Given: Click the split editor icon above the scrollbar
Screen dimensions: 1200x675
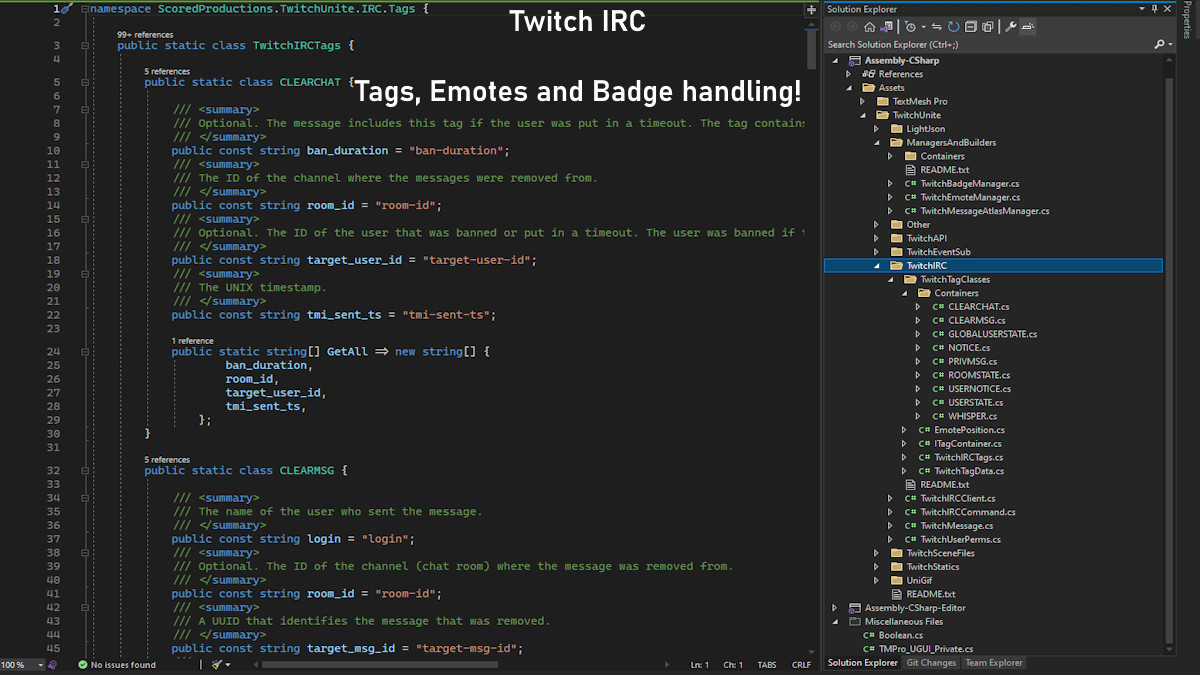Looking at the screenshot, I should [x=811, y=9].
